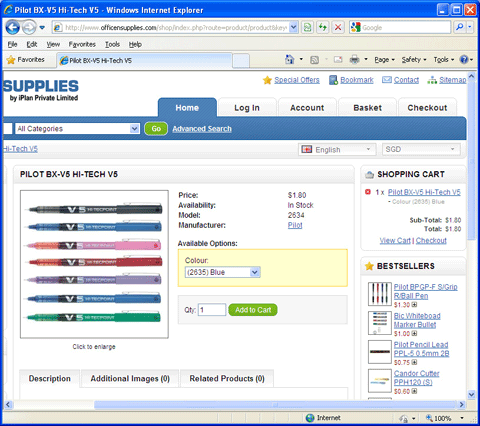Click the Checkout link in Shopping Cart
Screen dimensions: 480x426
(431, 240)
